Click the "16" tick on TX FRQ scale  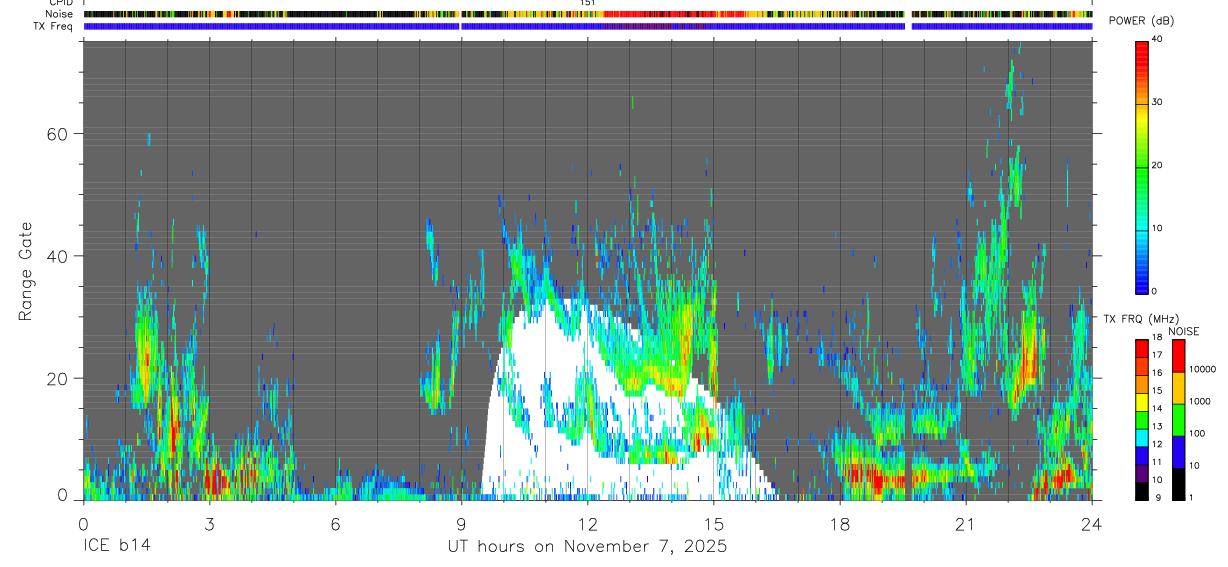pyautogui.click(x=1157, y=373)
